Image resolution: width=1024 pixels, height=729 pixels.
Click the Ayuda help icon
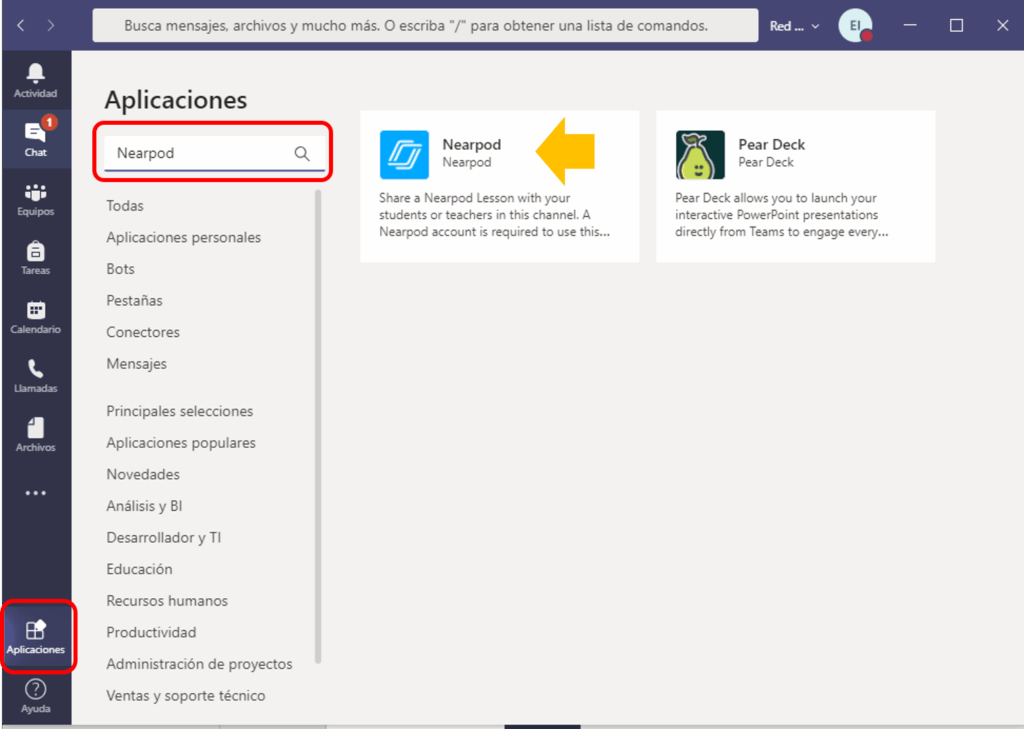(35, 694)
